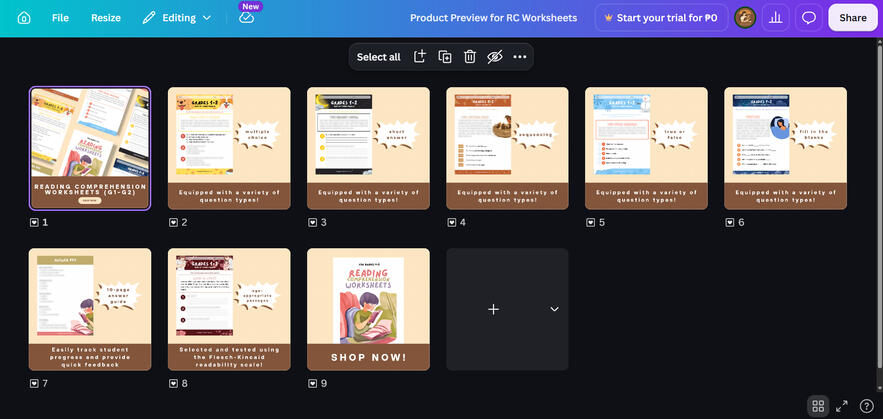Click the notes icon under page 4
883x419 pixels.
point(451,222)
